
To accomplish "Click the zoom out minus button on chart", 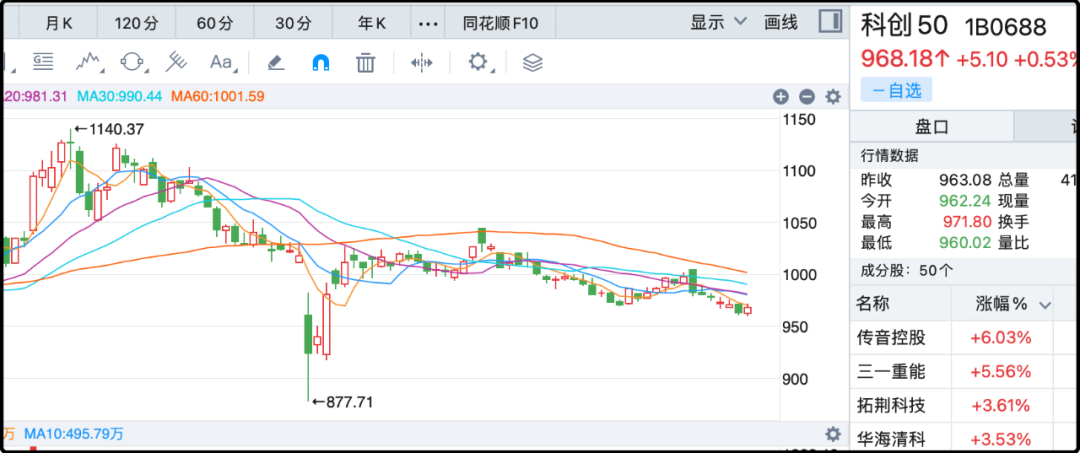I will (x=807, y=97).
